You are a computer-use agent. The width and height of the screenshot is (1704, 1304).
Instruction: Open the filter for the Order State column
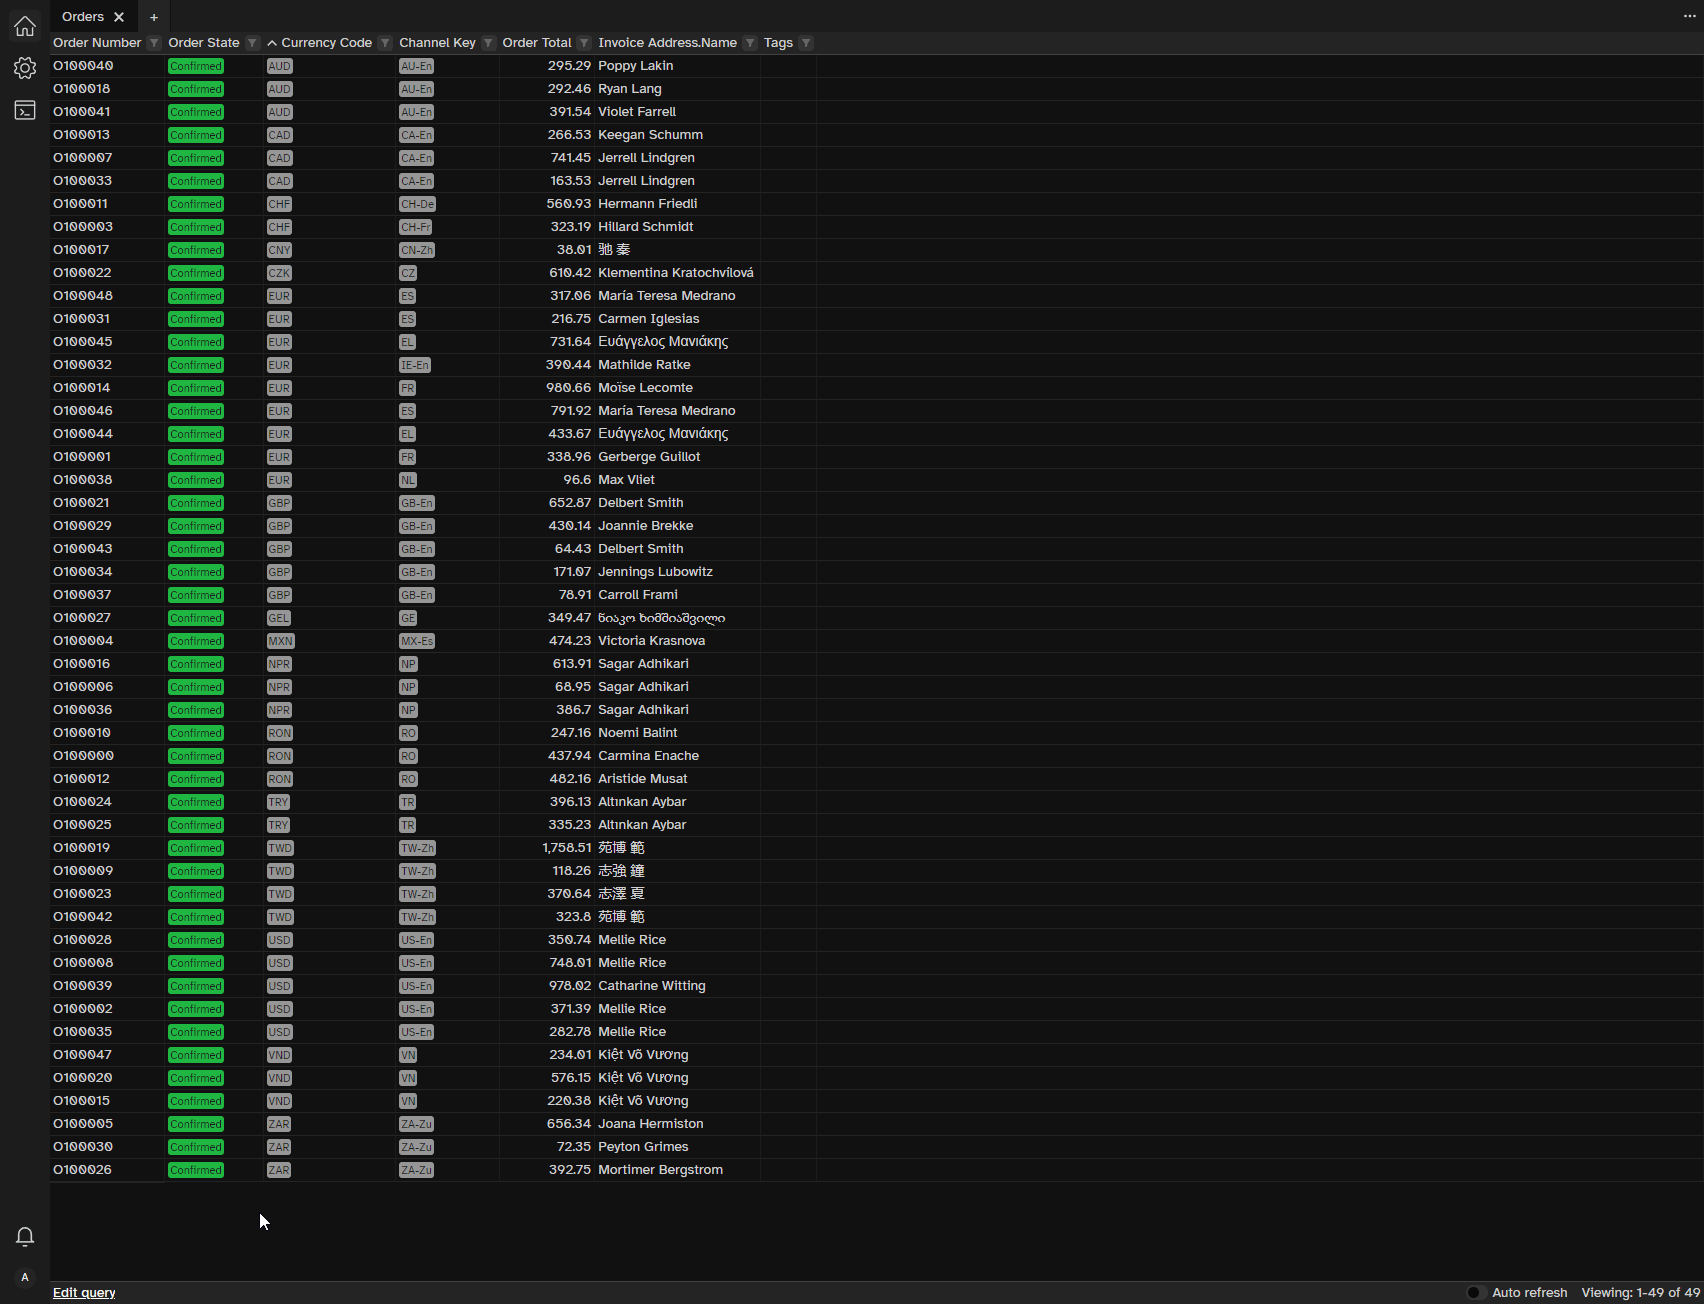[254, 43]
